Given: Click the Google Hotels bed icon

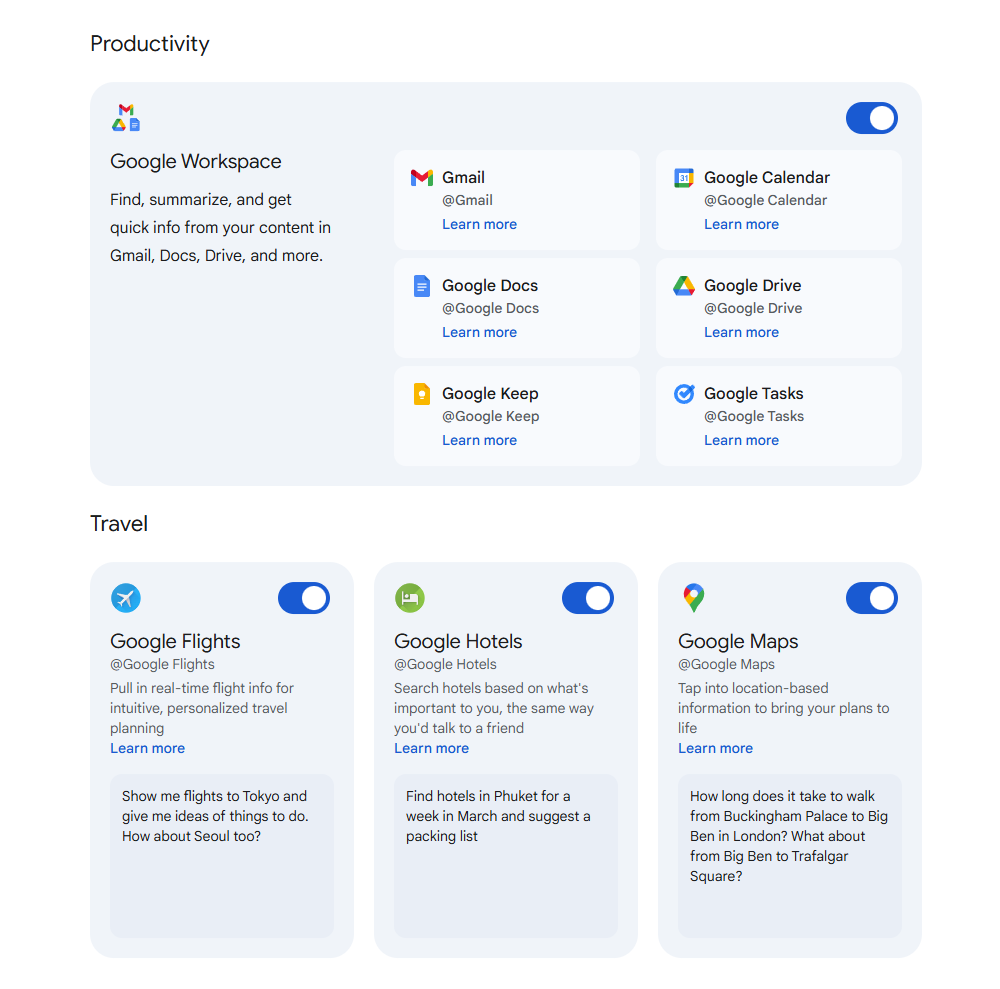Looking at the screenshot, I should point(409,598).
